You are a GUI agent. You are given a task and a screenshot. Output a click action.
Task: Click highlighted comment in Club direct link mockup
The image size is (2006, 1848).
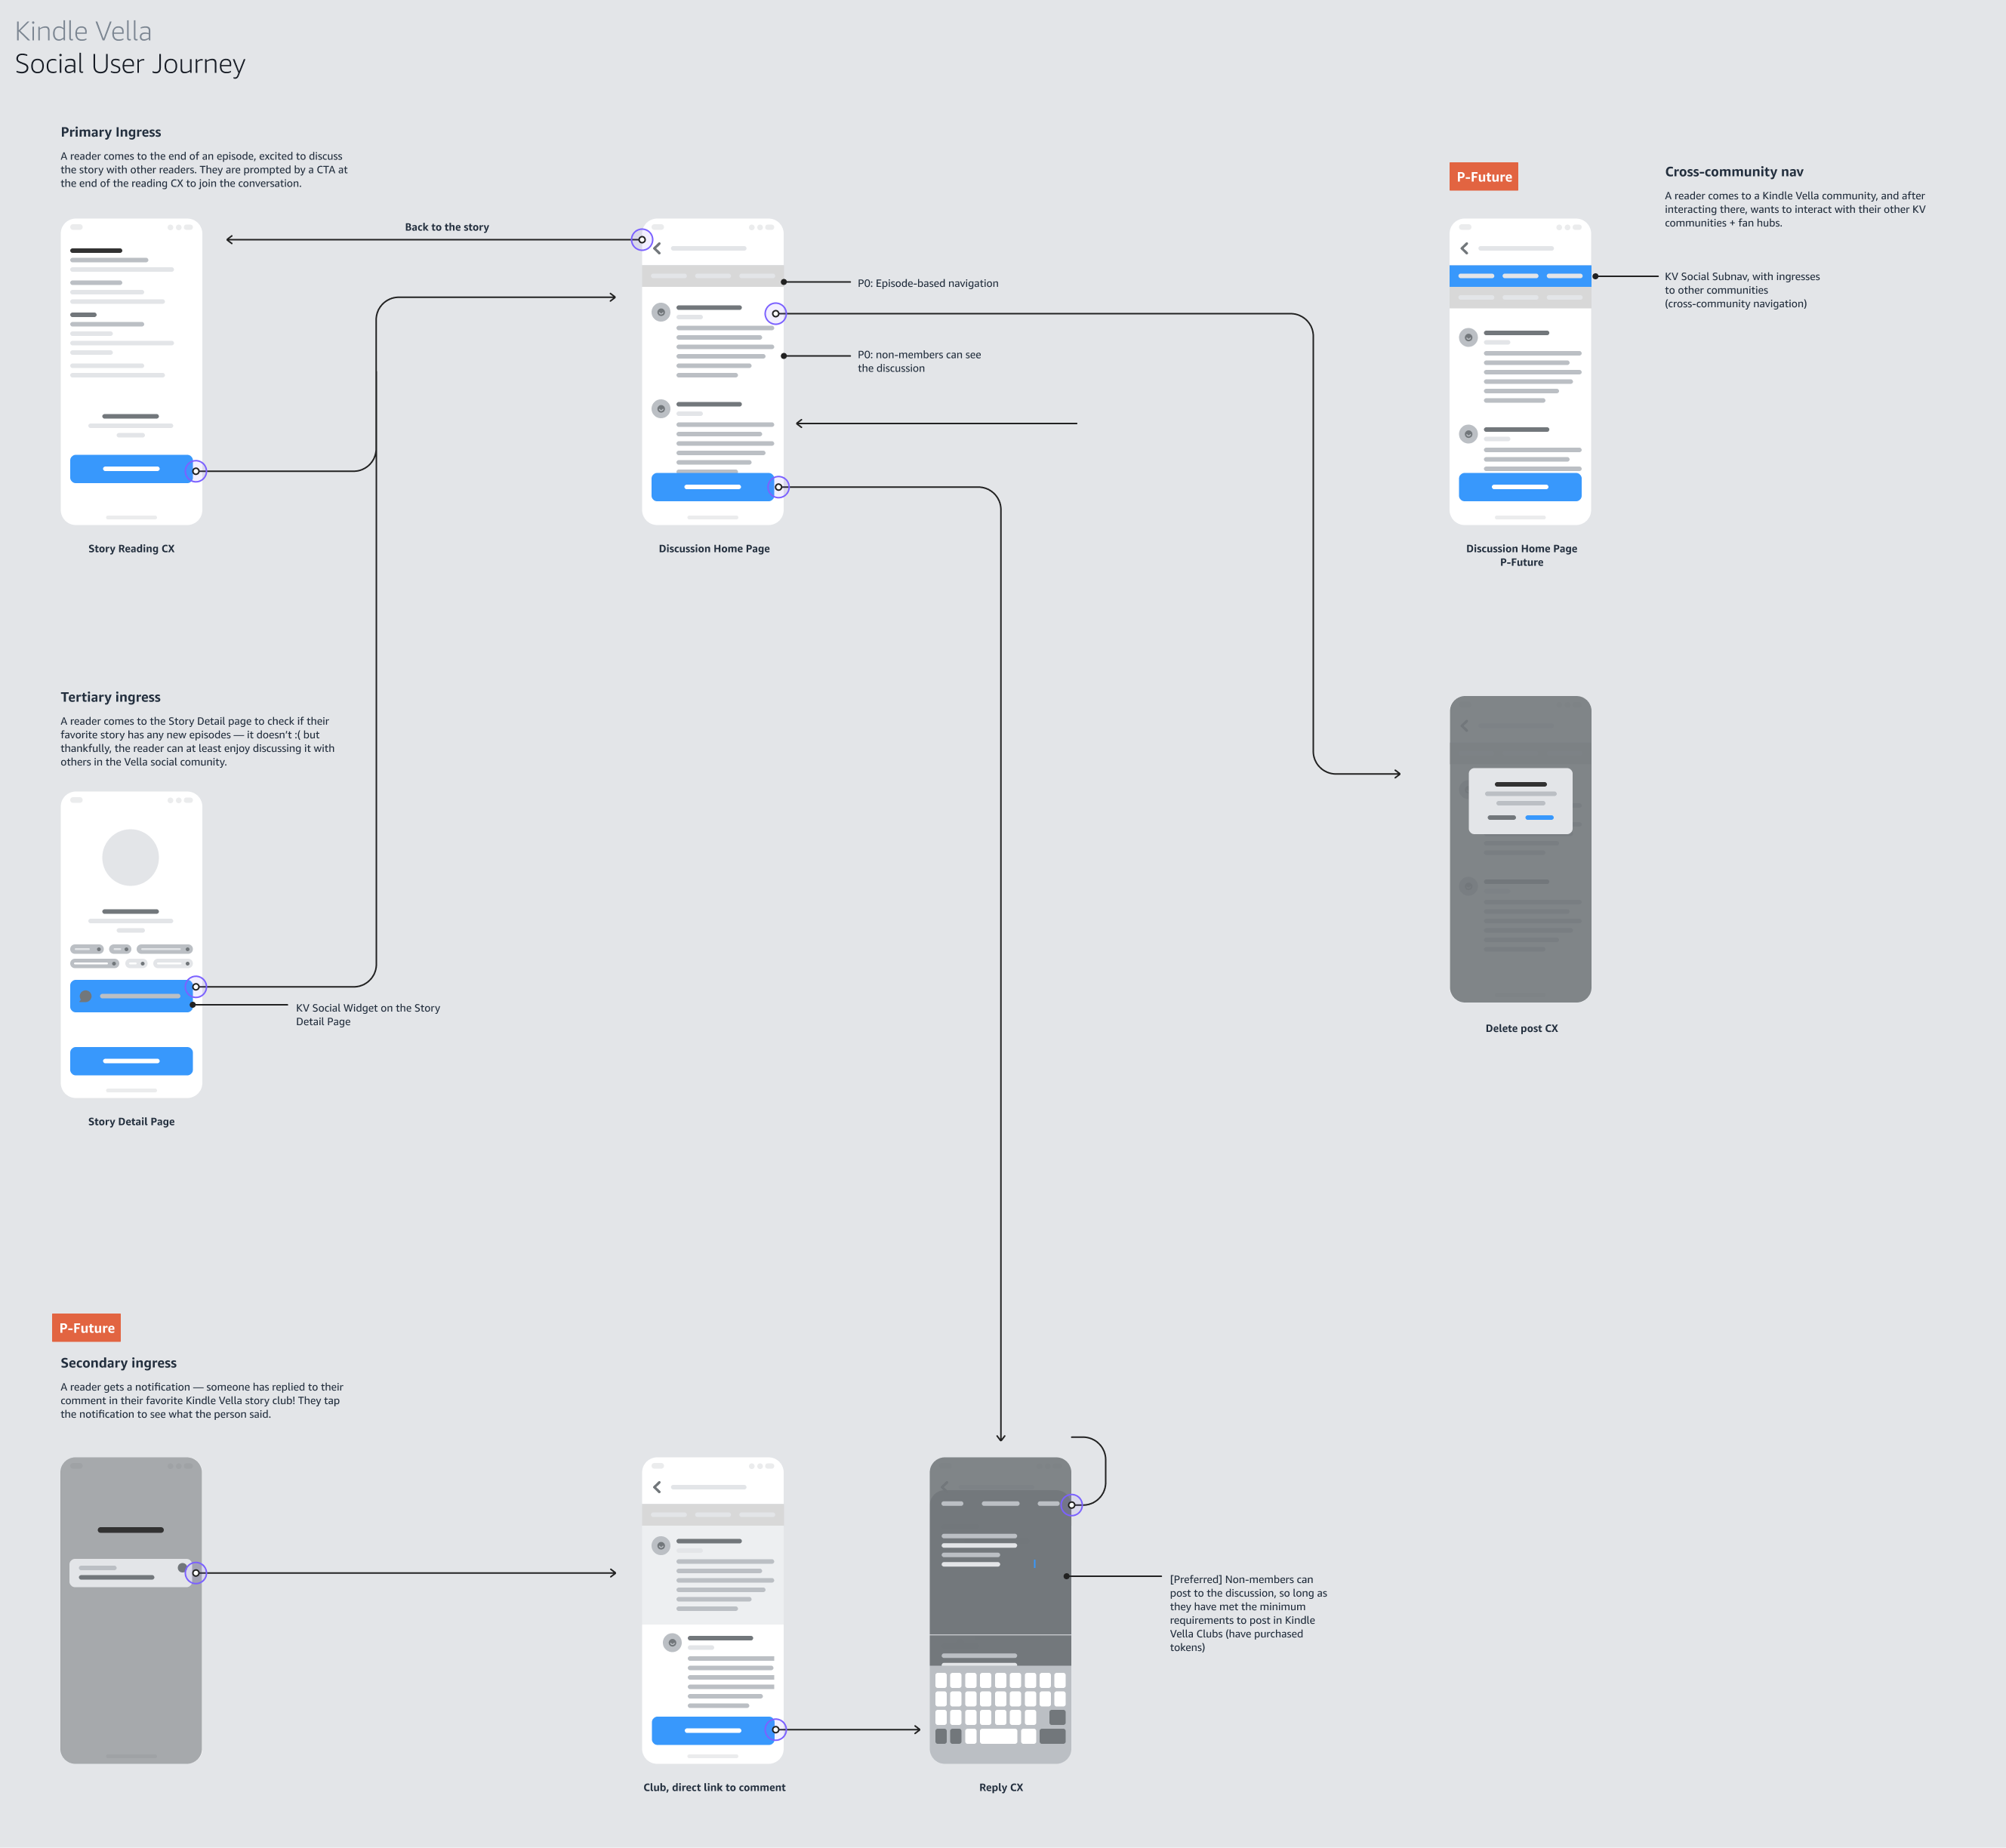(713, 1575)
